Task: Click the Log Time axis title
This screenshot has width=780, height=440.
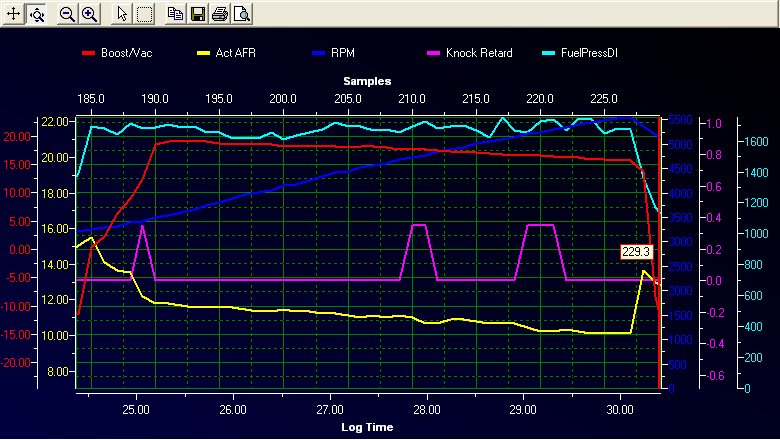Action: 366,427
